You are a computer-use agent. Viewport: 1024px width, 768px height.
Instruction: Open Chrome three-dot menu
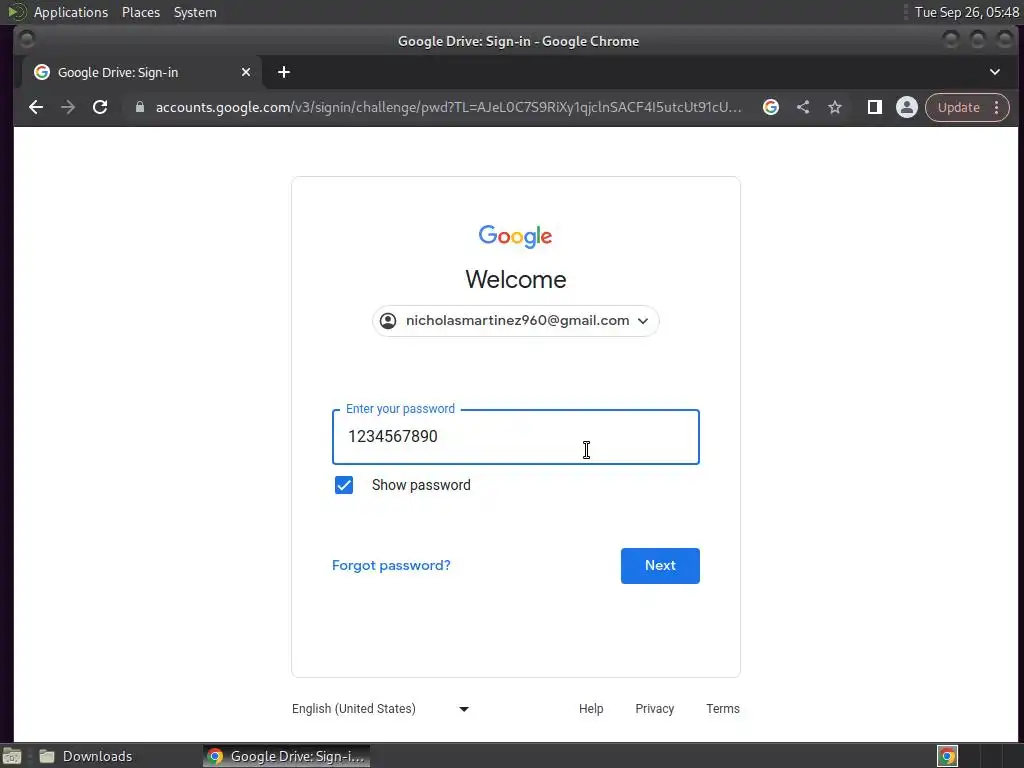coord(997,107)
